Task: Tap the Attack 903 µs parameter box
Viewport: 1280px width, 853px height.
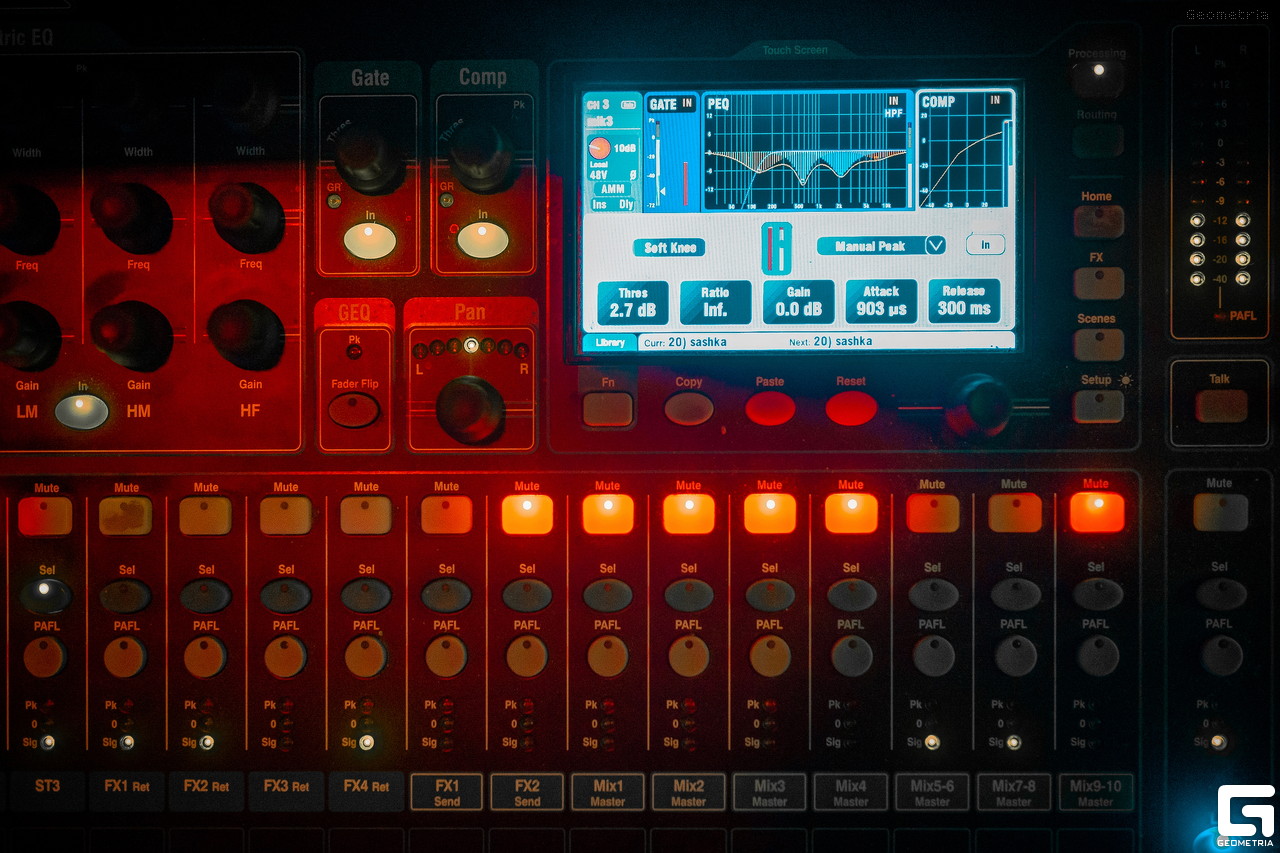Action: (x=881, y=302)
